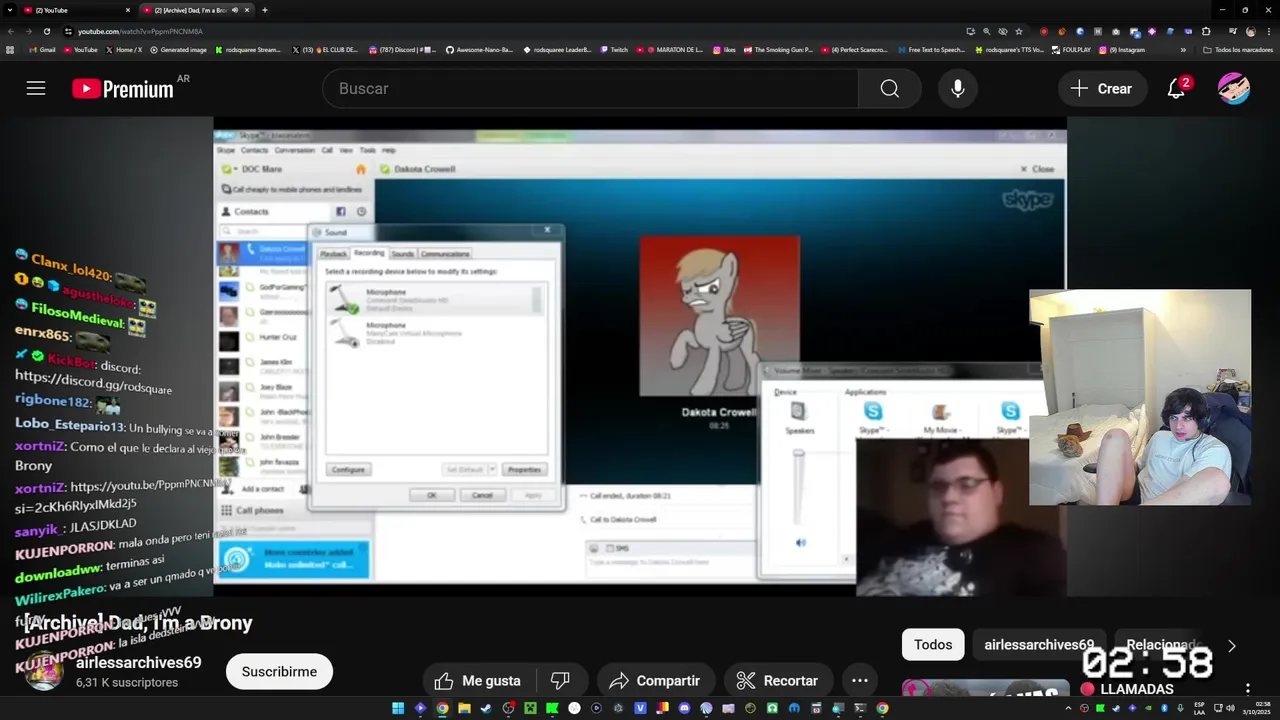This screenshot has height=720, width=1280.
Task: Open Discord from the taskbar
Action: (684, 708)
